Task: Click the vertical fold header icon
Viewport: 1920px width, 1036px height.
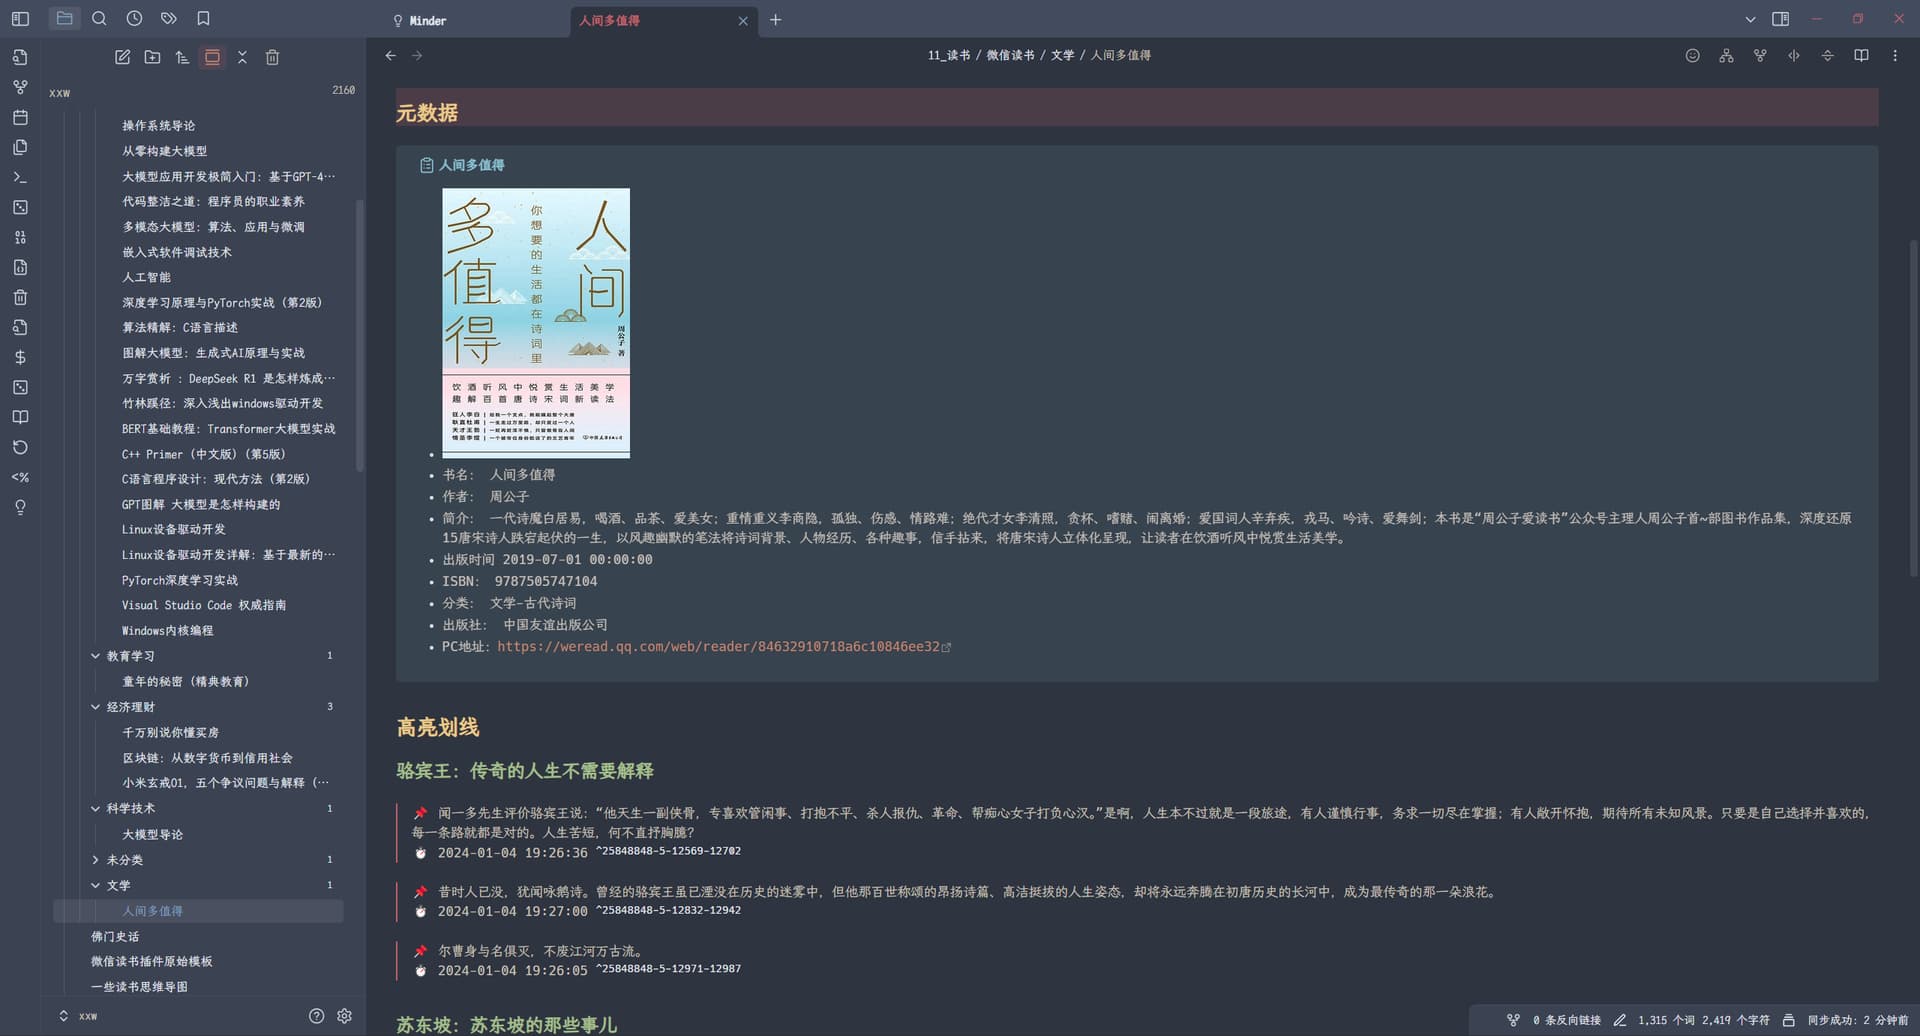Action: click(x=1827, y=55)
